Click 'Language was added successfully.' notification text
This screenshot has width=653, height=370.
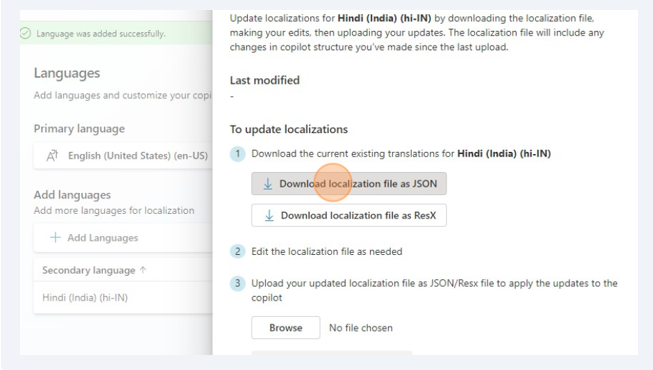click(101, 34)
